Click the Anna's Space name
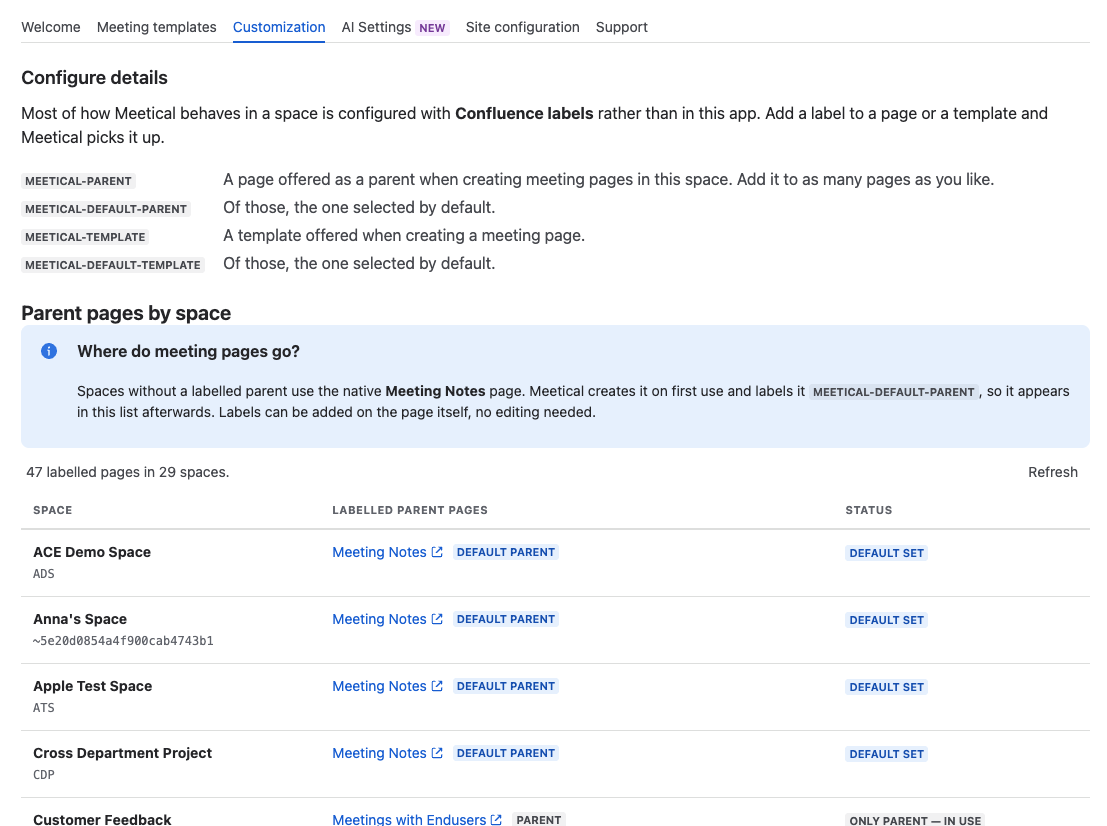This screenshot has height=826, width=1107. pos(80,619)
